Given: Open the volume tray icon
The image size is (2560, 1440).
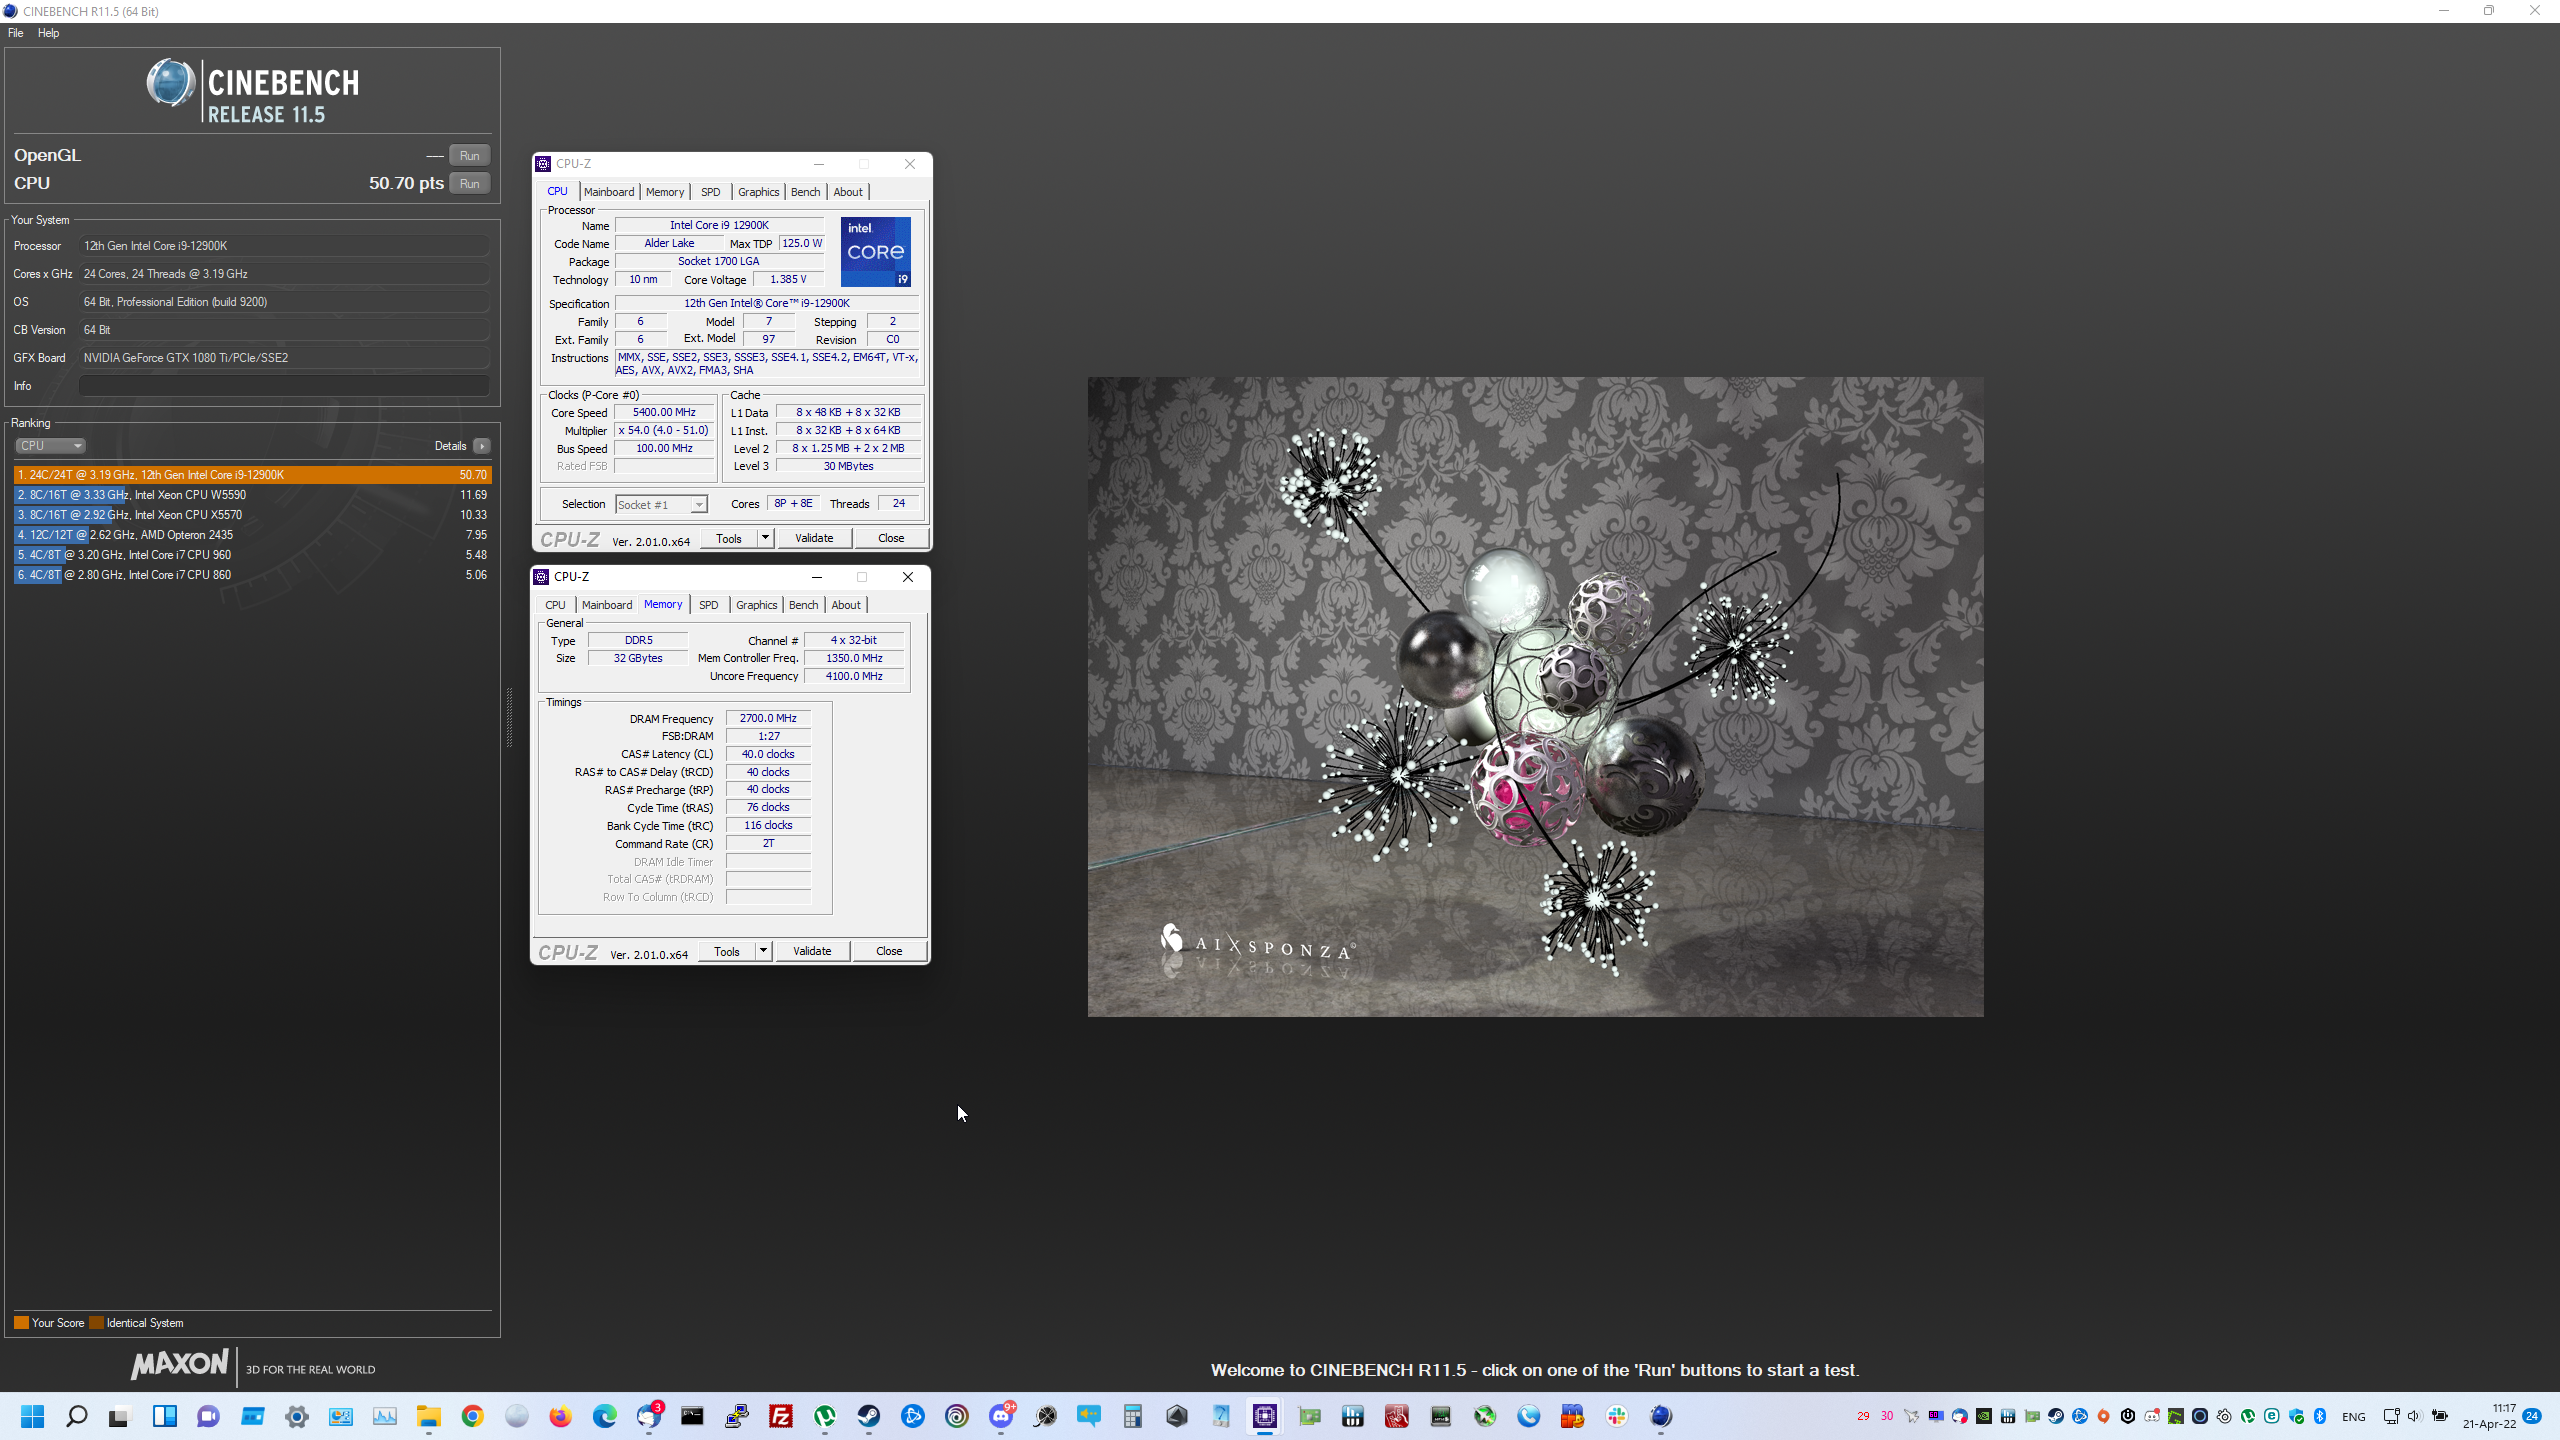Looking at the screenshot, I should (x=2414, y=1416).
